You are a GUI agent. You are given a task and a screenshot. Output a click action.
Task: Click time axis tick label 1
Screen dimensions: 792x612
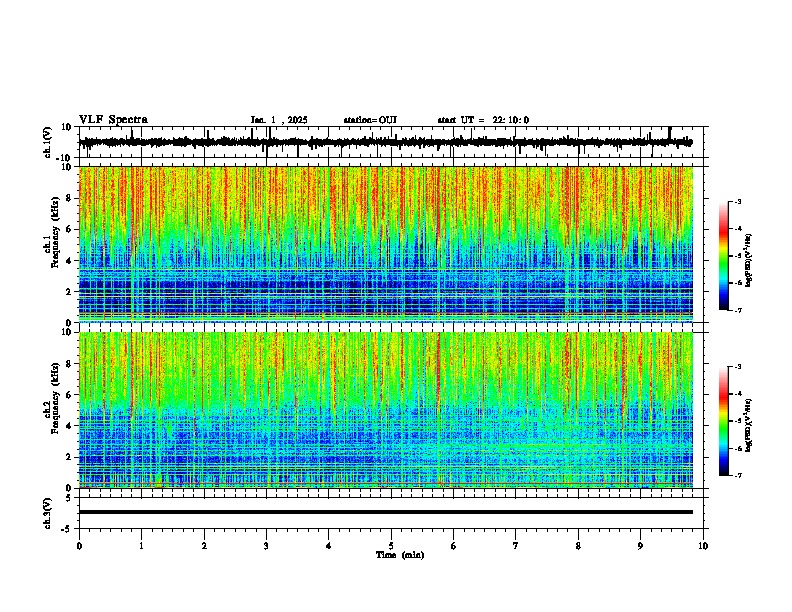tap(141, 546)
